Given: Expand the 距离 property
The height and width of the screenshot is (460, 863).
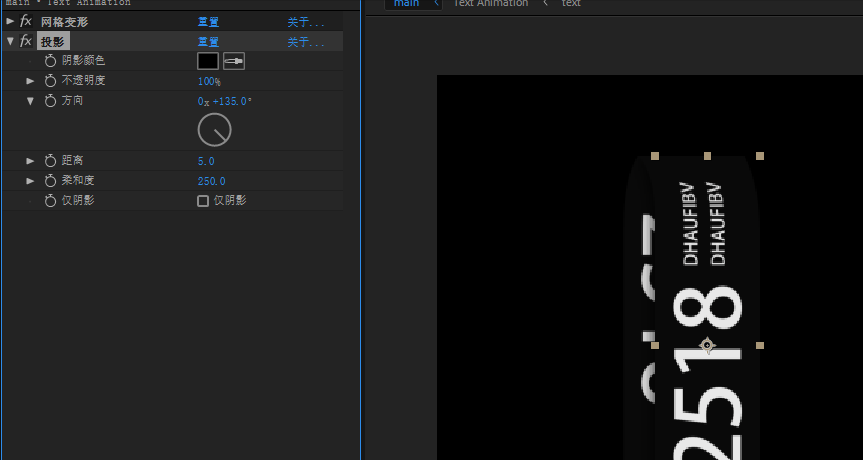Looking at the screenshot, I should (x=30, y=161).
